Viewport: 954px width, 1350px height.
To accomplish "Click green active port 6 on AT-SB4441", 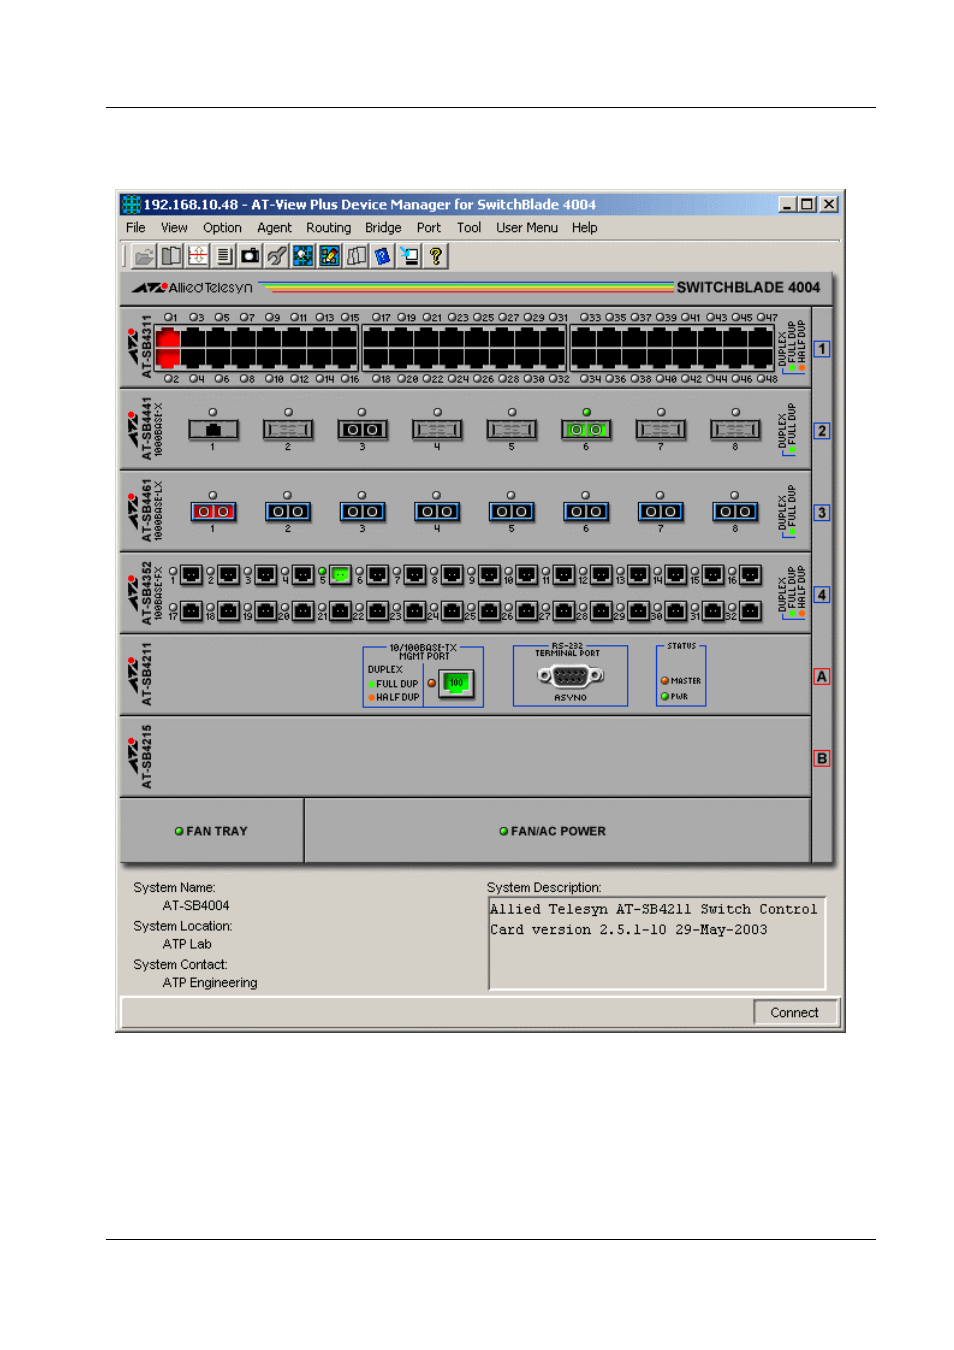I will [x=586, y=430].
